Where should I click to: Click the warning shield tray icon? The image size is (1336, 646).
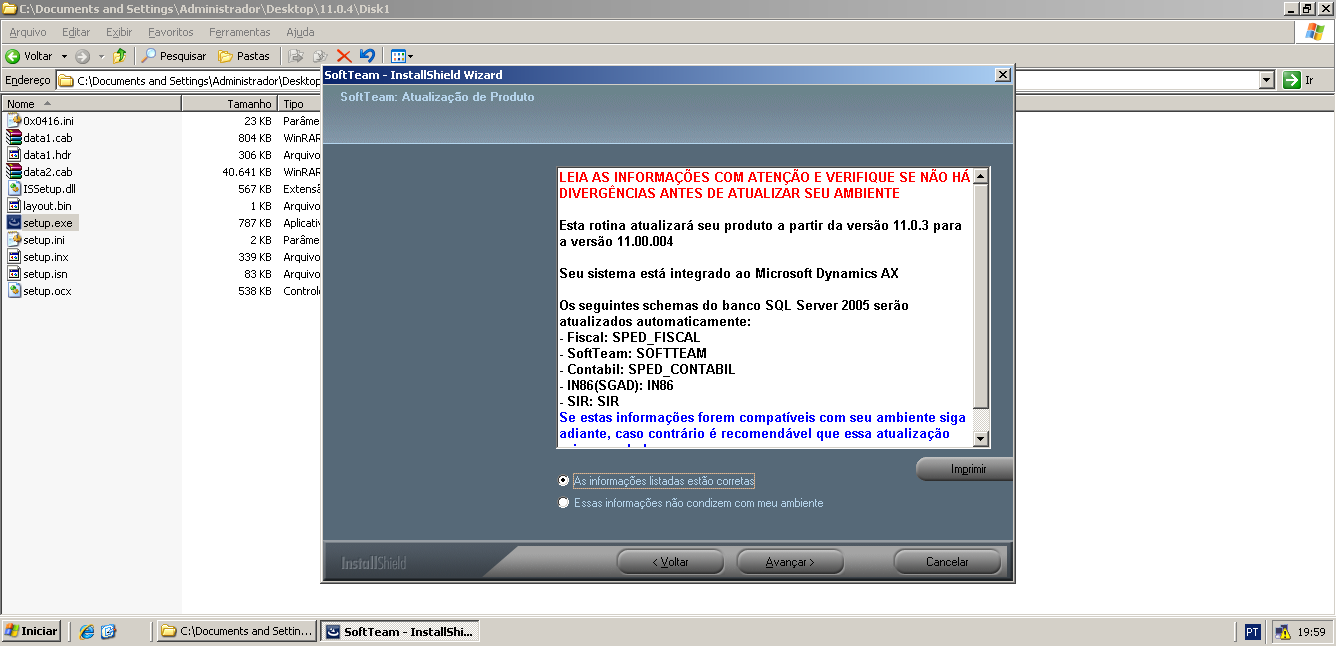point(1283,632)
